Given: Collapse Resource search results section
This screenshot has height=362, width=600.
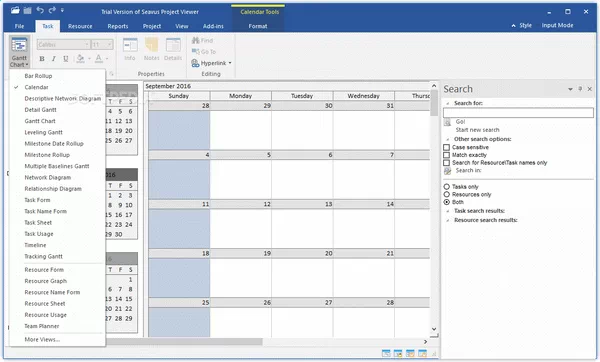Looking at the screenshot, I should 448,220.
